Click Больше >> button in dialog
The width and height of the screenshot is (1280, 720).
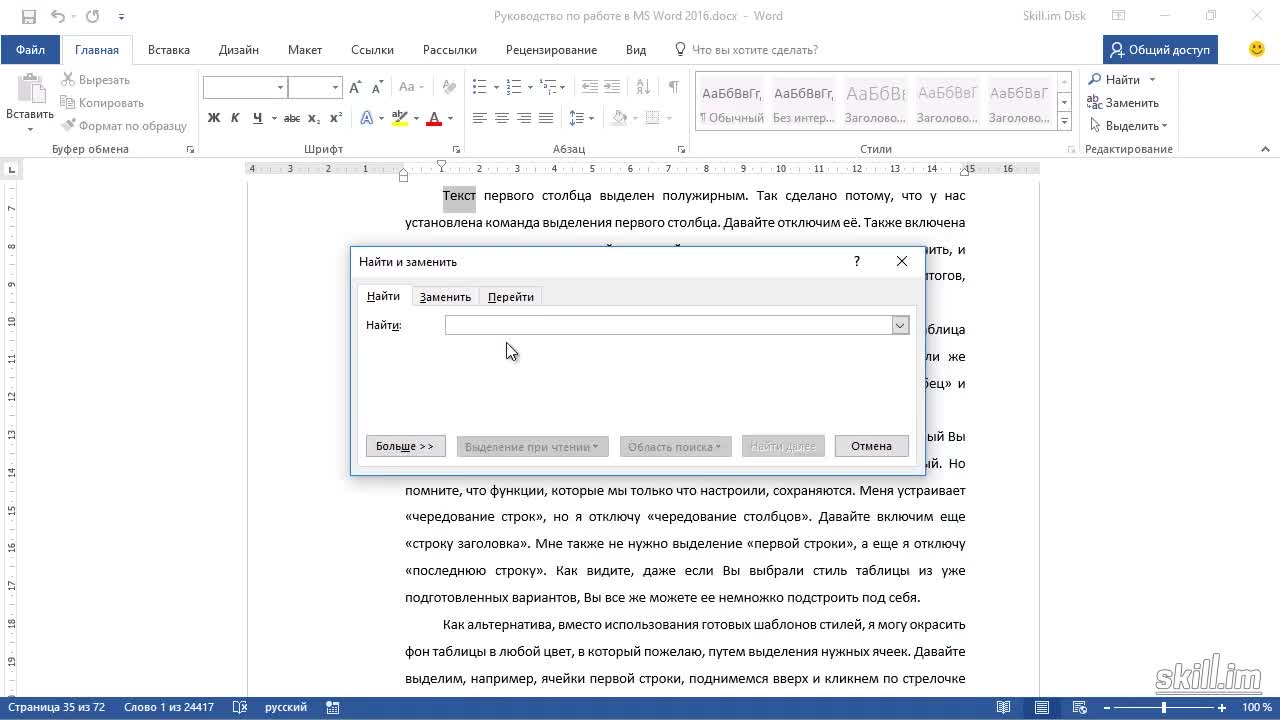point(405,446)
